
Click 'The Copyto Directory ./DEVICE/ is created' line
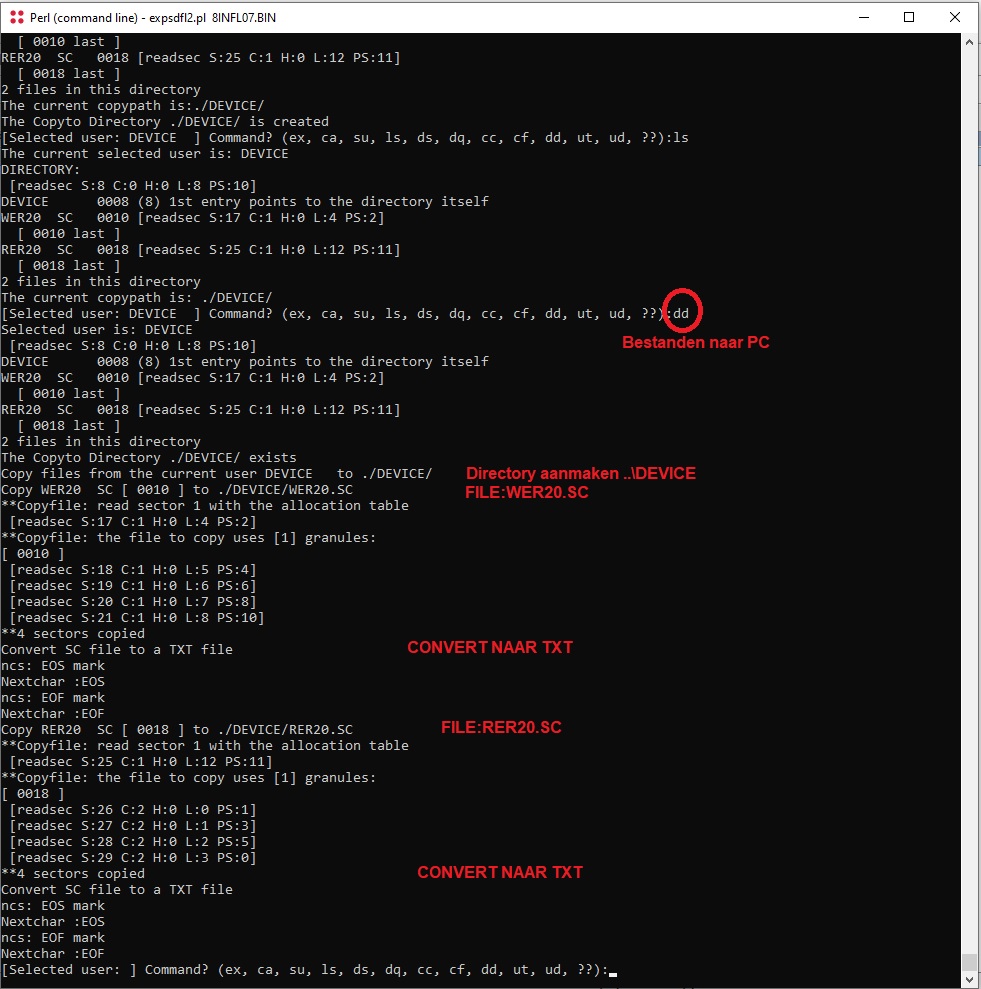pos(165,122)
